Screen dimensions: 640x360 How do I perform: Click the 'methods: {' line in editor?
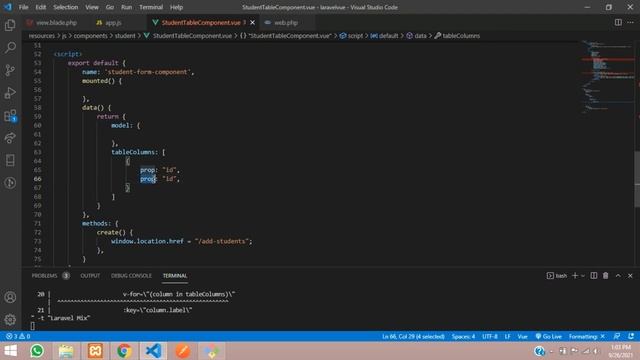coord(100,223)
